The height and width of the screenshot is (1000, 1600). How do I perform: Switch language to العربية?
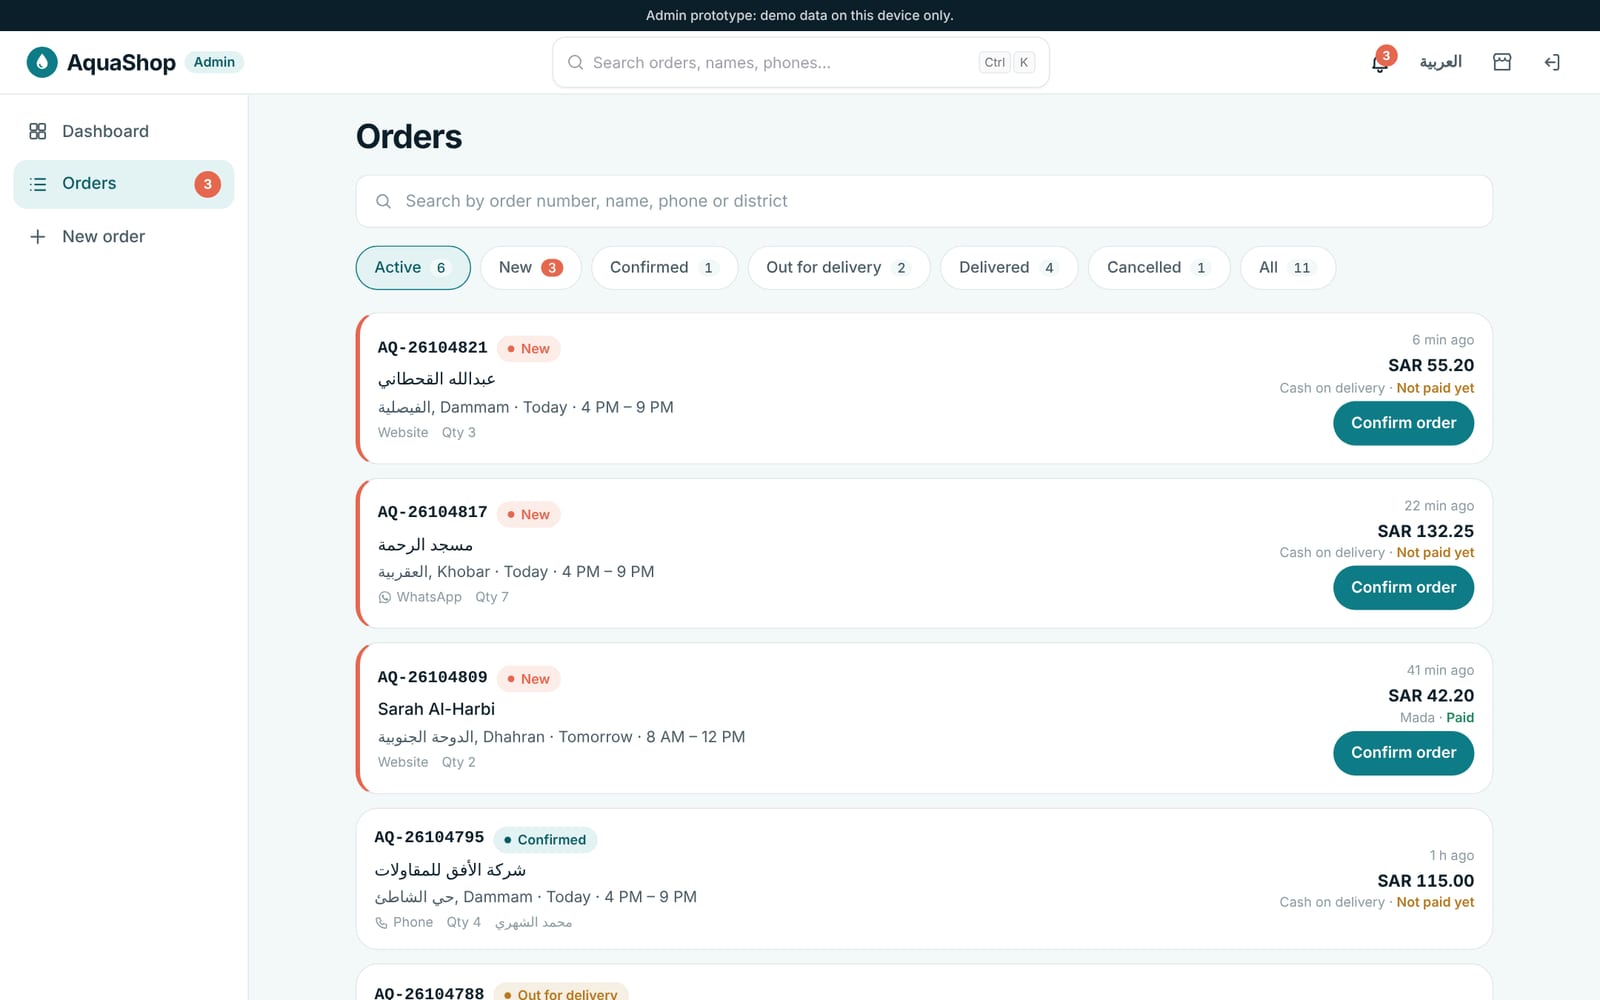1441,62
